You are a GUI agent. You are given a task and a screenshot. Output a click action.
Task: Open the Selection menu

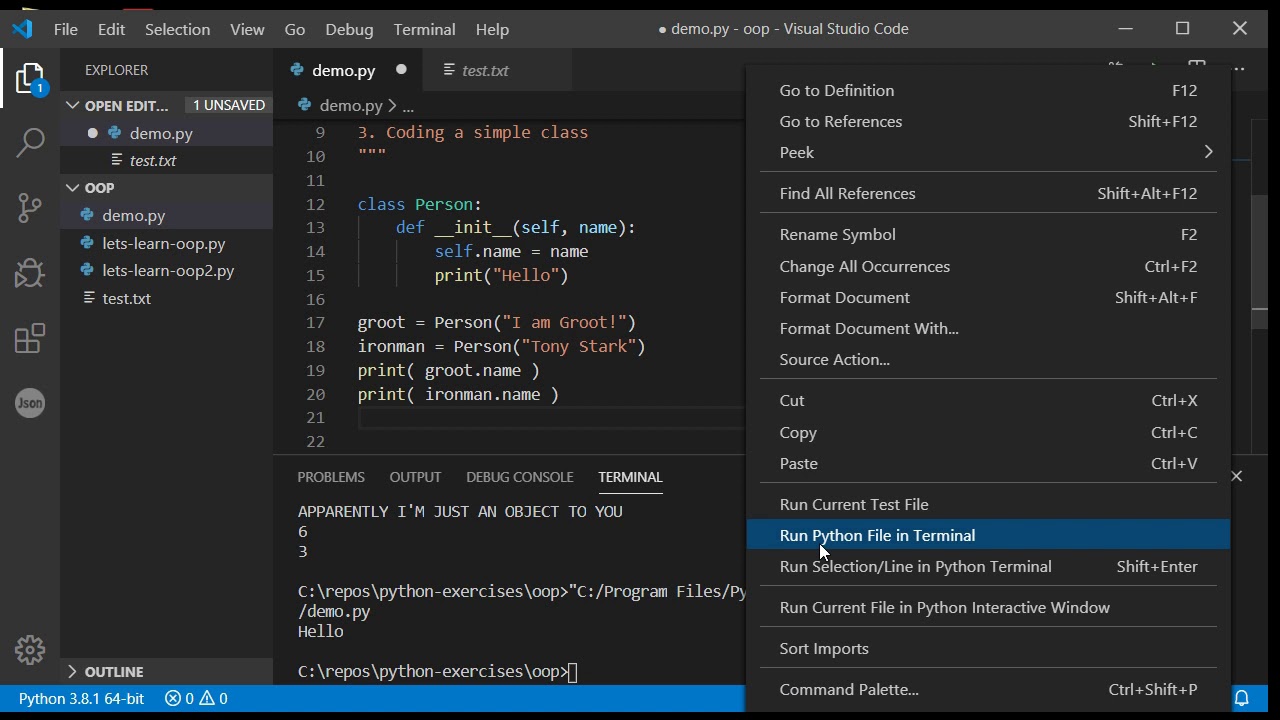coord(177,29)
